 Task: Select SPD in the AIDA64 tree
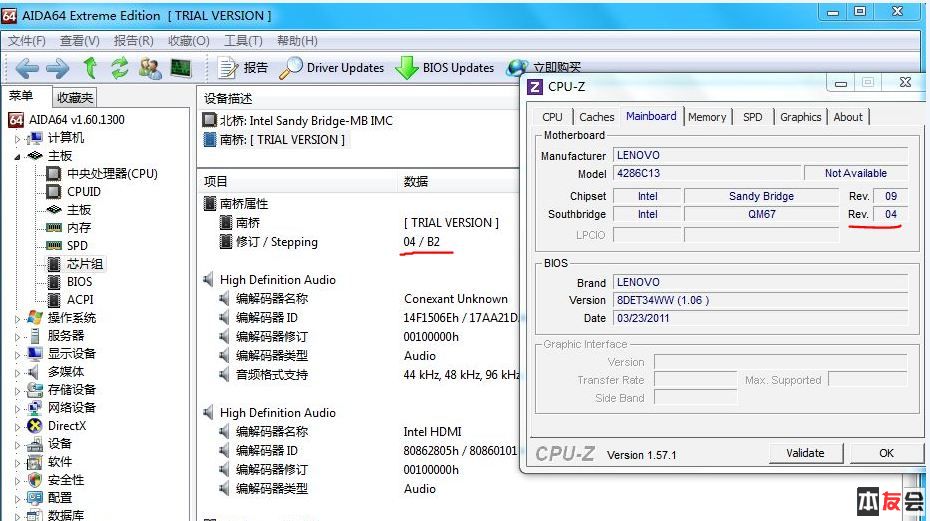[x=77, y=246]
